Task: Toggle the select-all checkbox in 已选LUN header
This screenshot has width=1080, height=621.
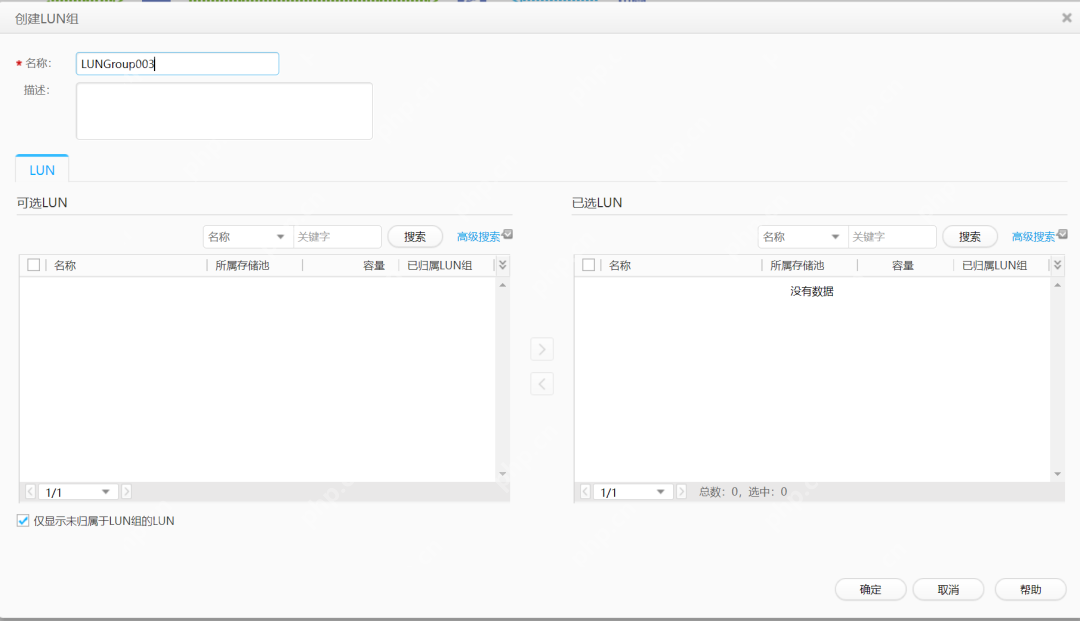Action: pyautogui.click(x=589, y=264)
